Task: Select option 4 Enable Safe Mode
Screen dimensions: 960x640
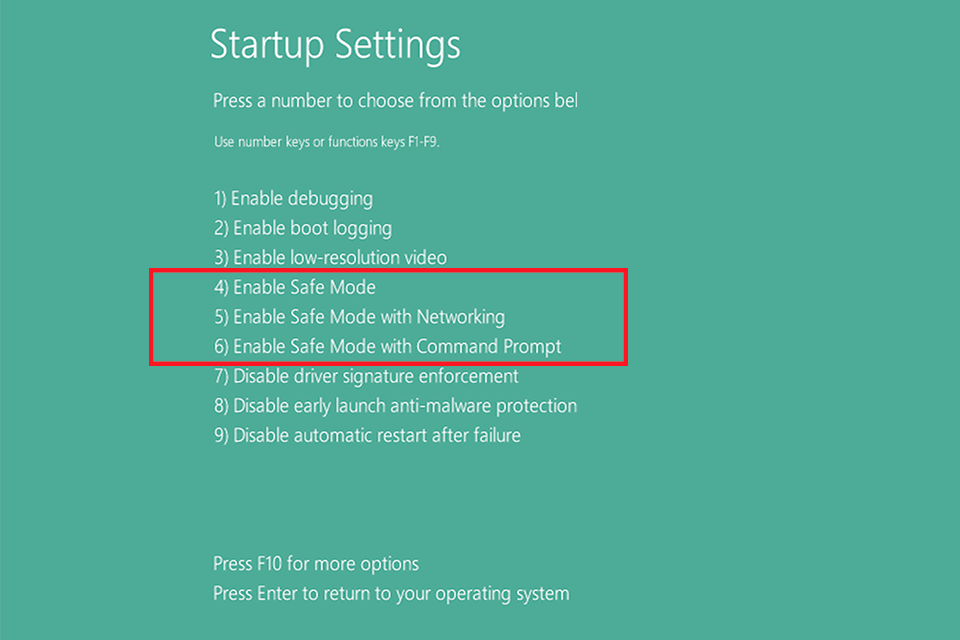Action: pos(294,287)
